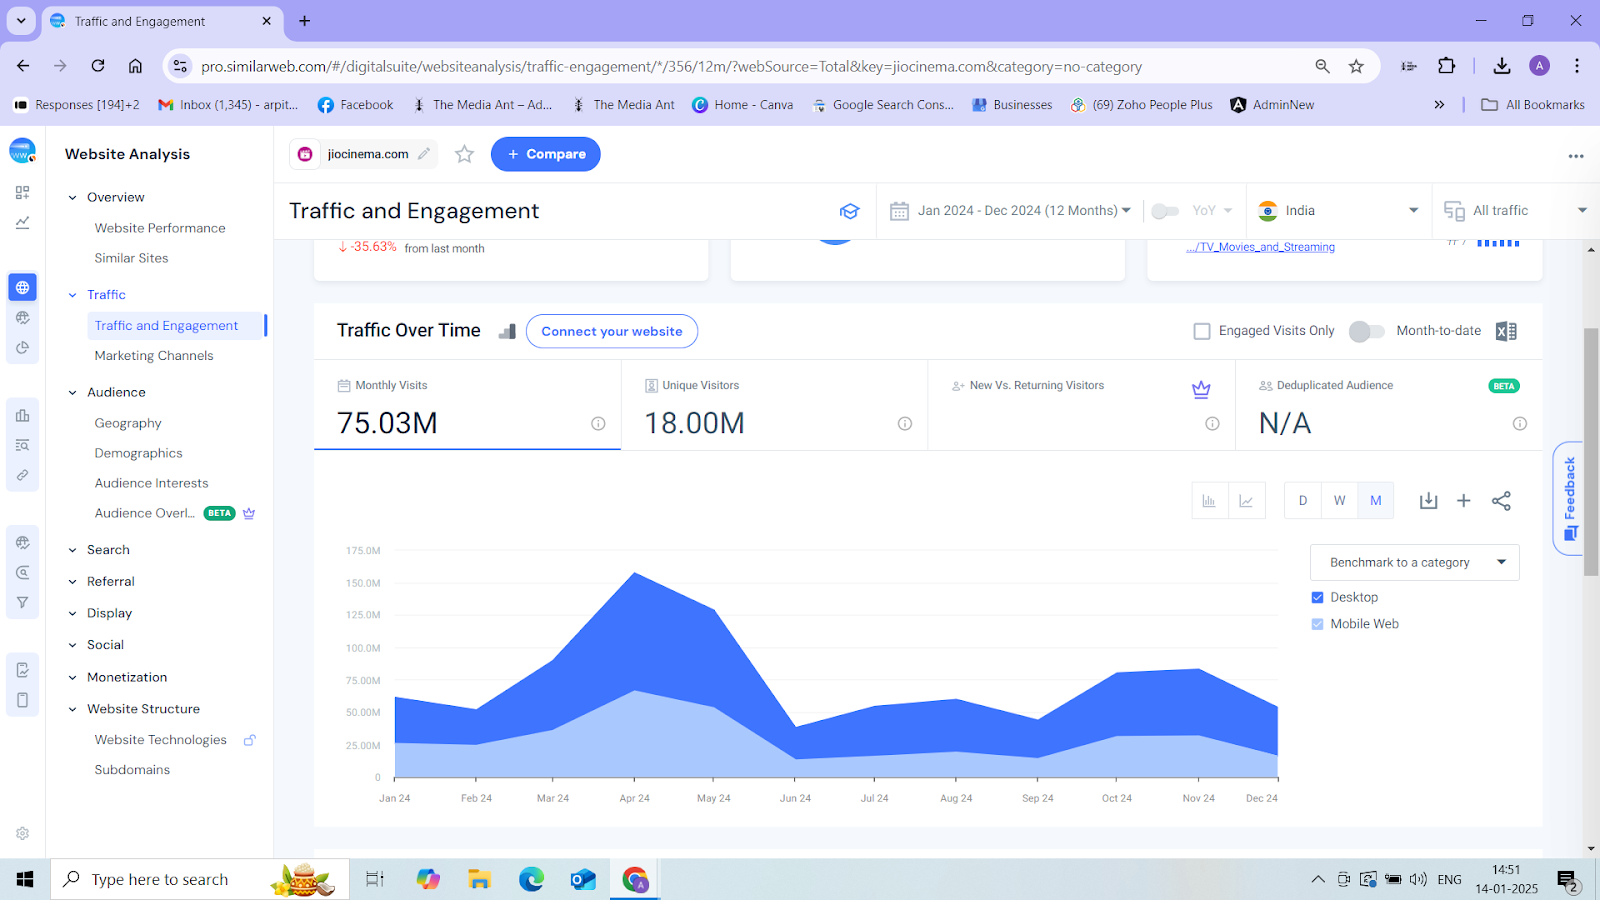
Task: Switch to bar chart view icon
Action: pyautogui.click(x=1209, y=500)
